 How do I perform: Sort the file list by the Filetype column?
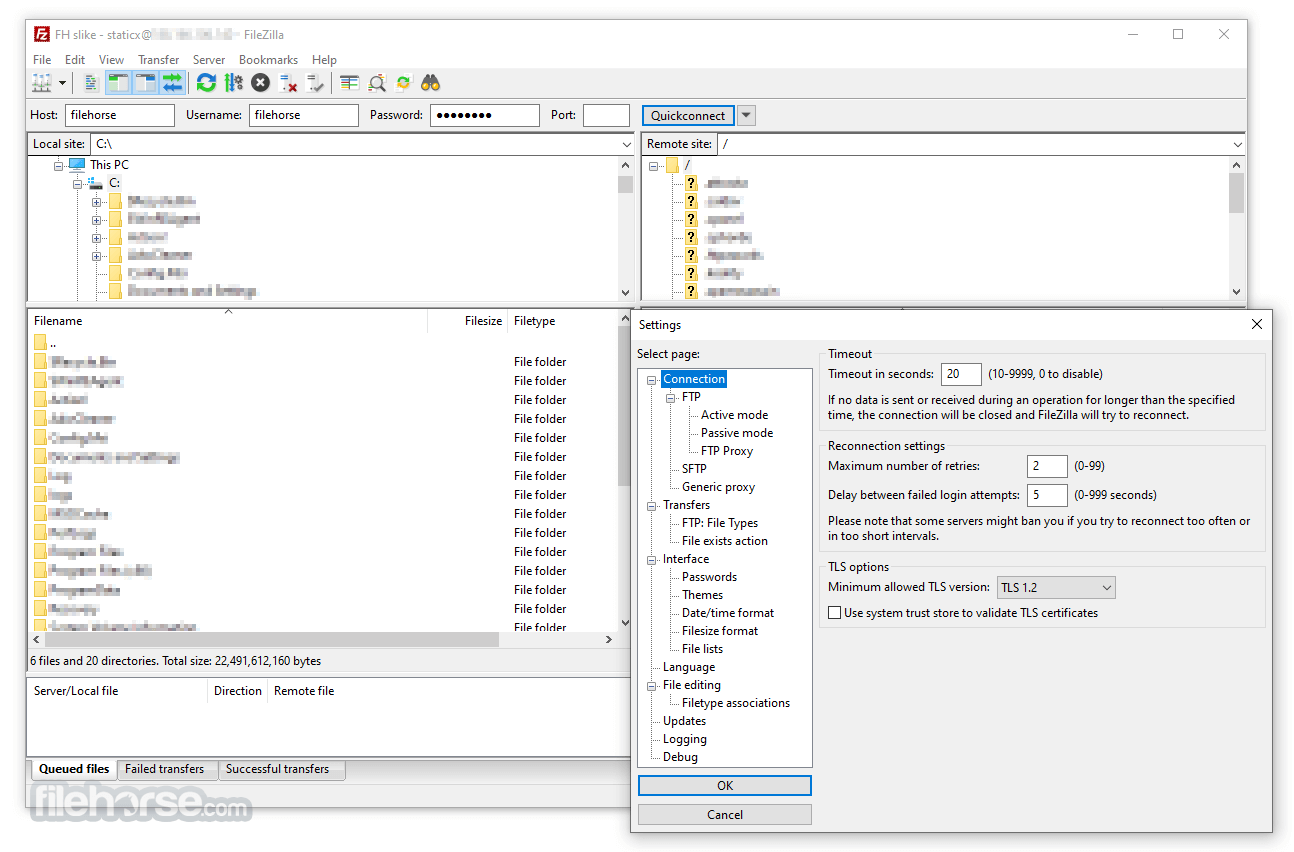click(564, 321)
